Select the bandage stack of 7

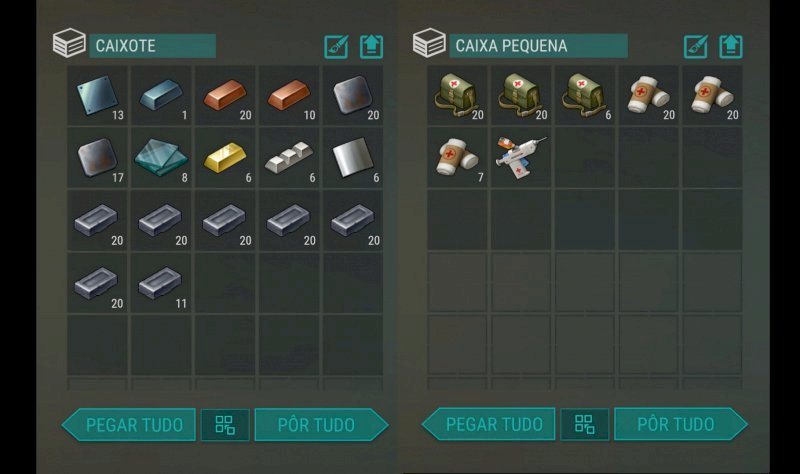click(457, 158)
